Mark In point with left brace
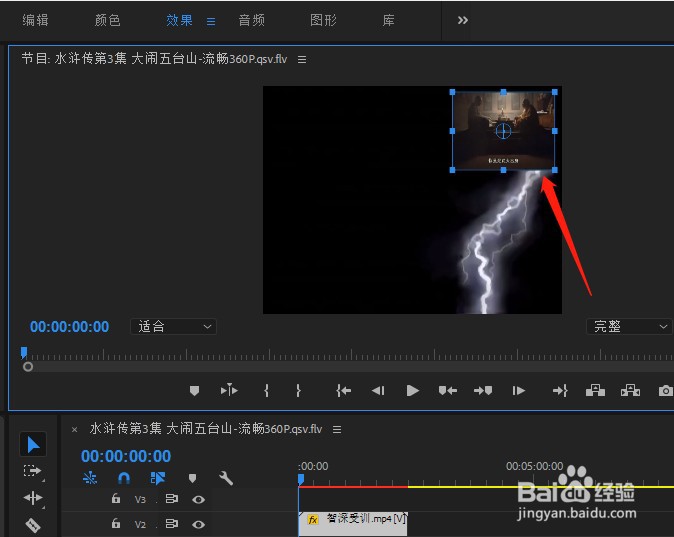This screenshot has width=674, height=537. point(267,390)
